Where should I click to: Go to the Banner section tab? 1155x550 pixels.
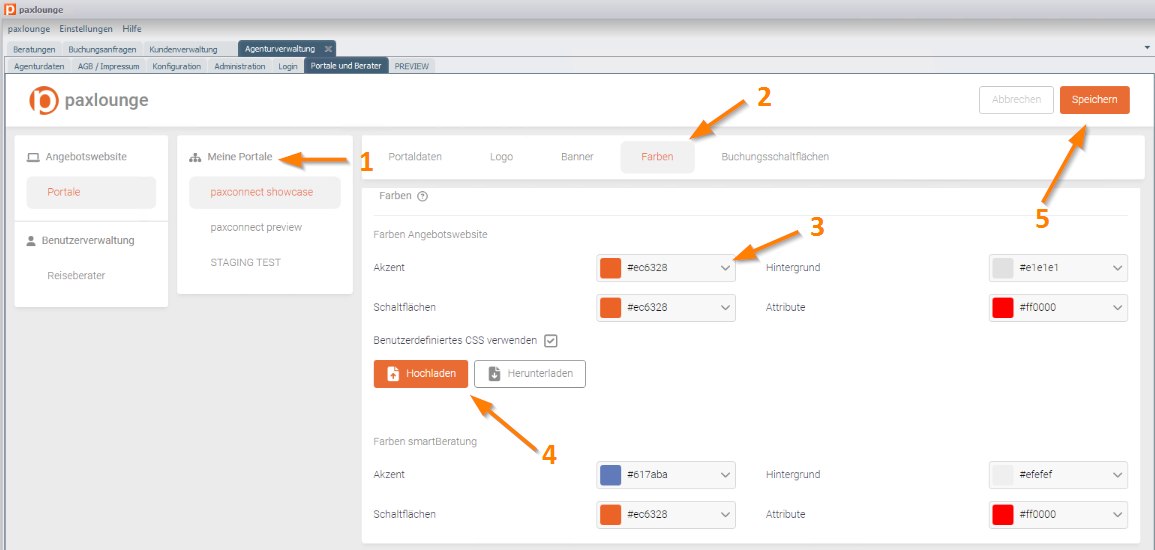point(578,157)
